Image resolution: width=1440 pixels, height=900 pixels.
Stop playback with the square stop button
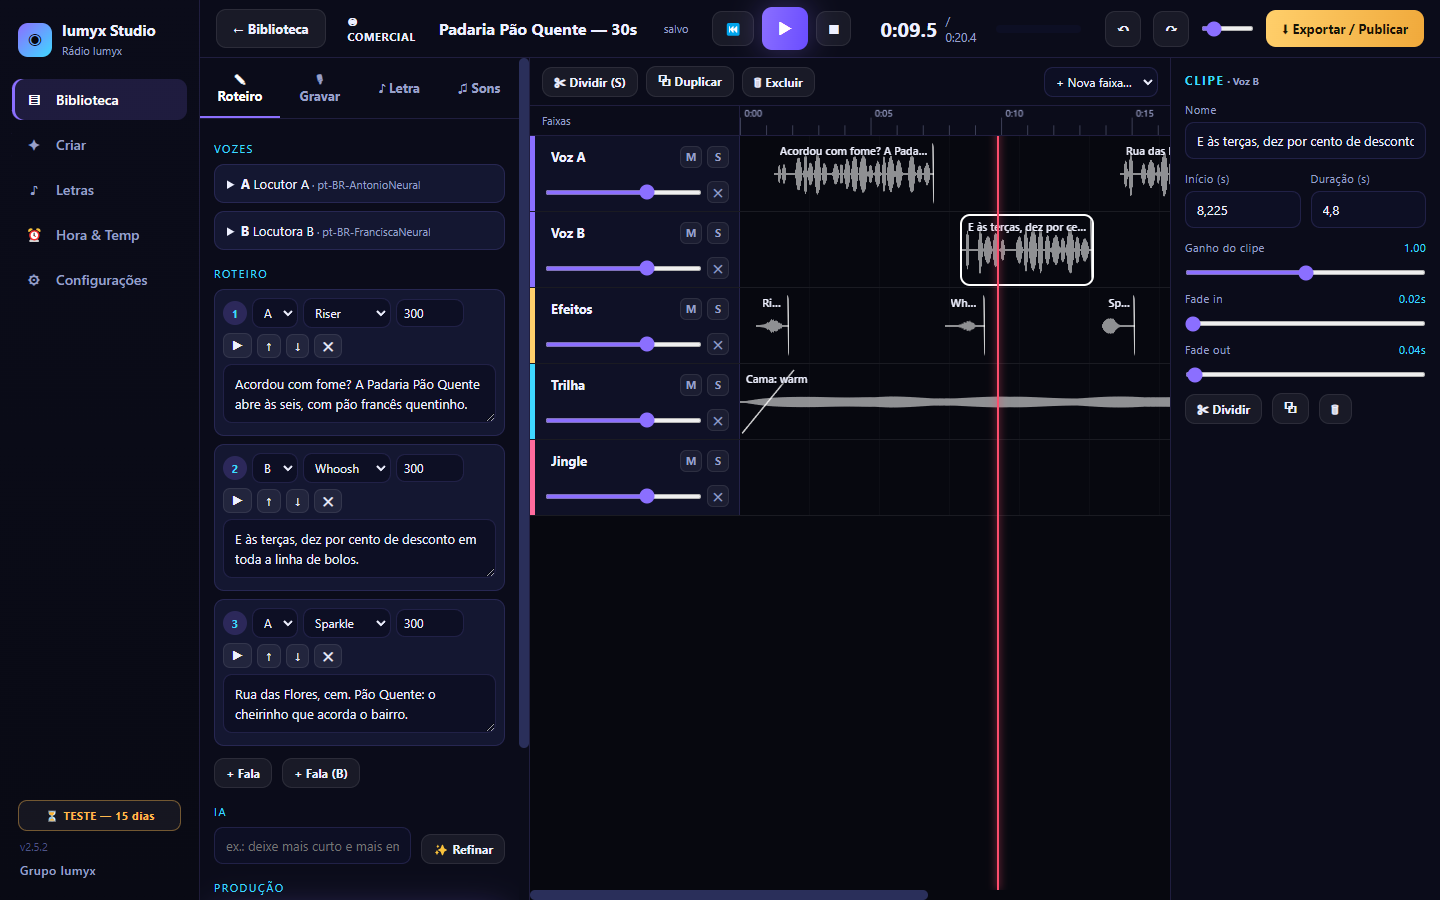click(834, 29)
